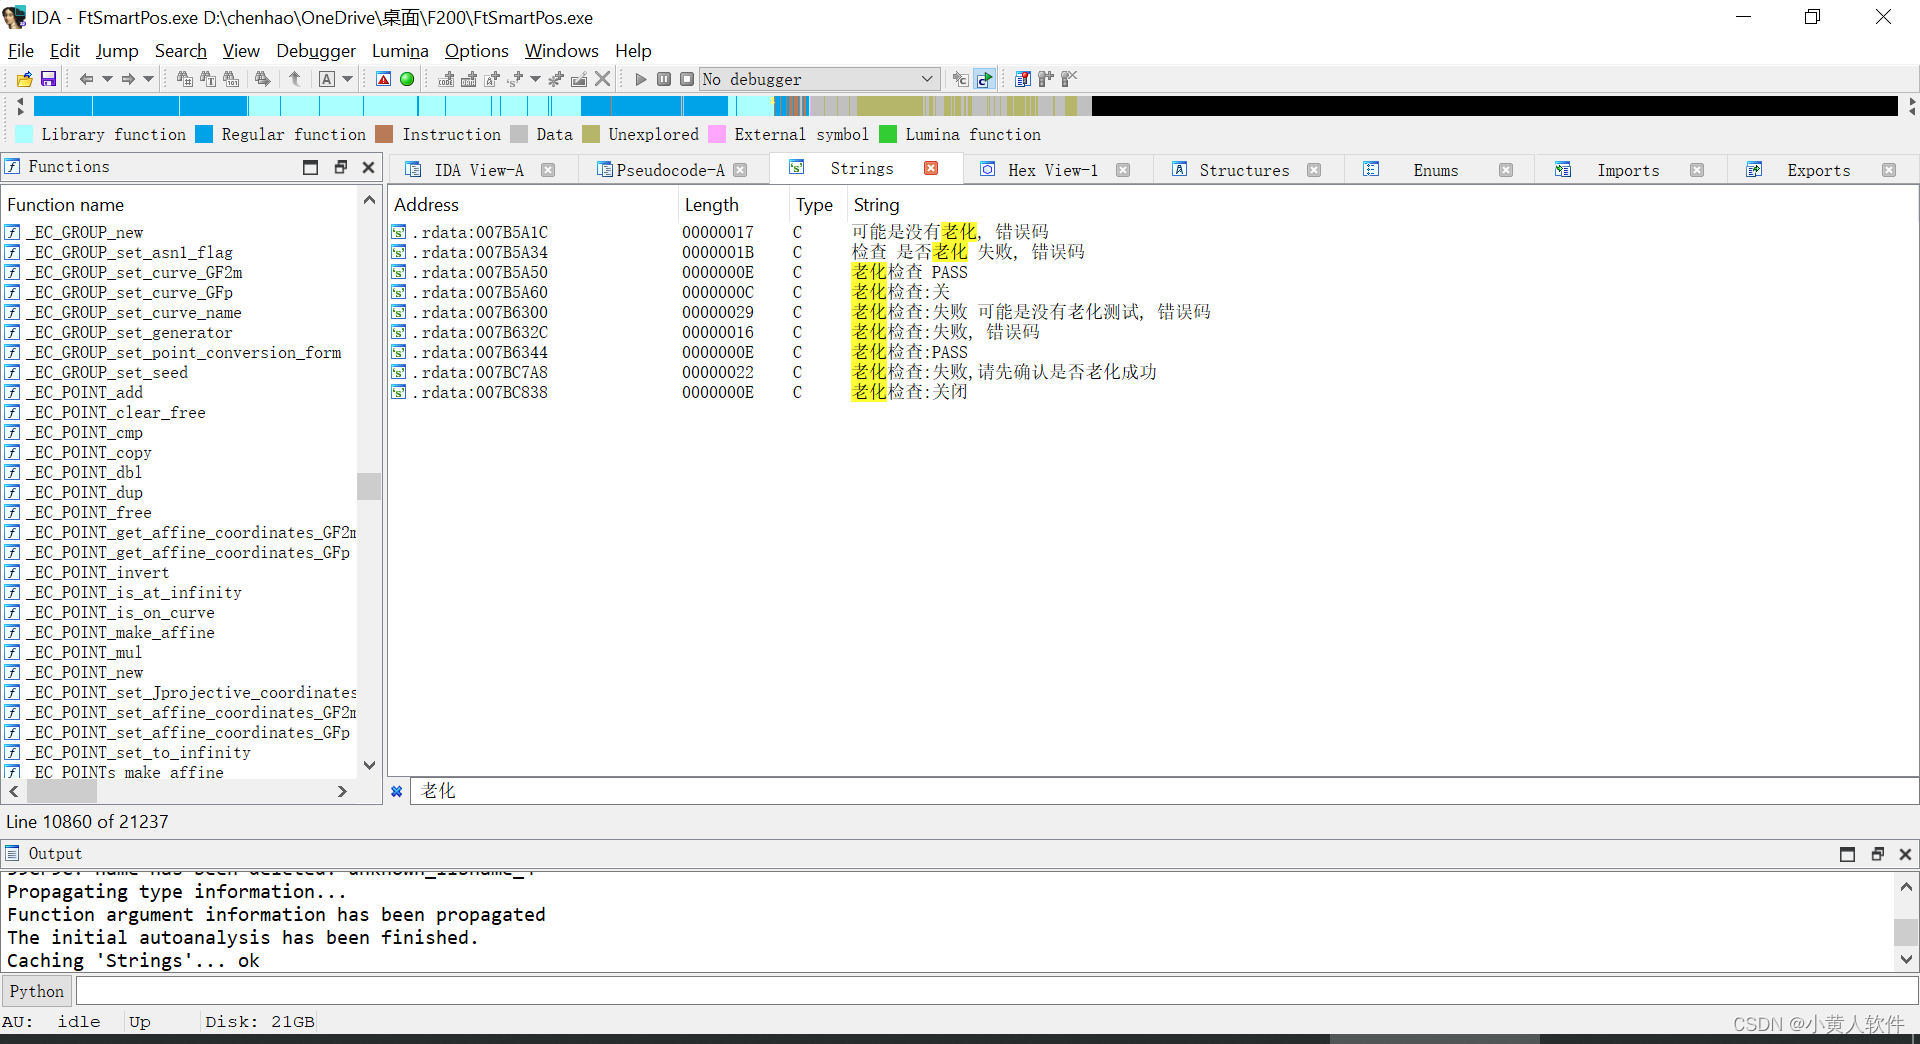Close the Enums tab

[x=1506, y=170]
